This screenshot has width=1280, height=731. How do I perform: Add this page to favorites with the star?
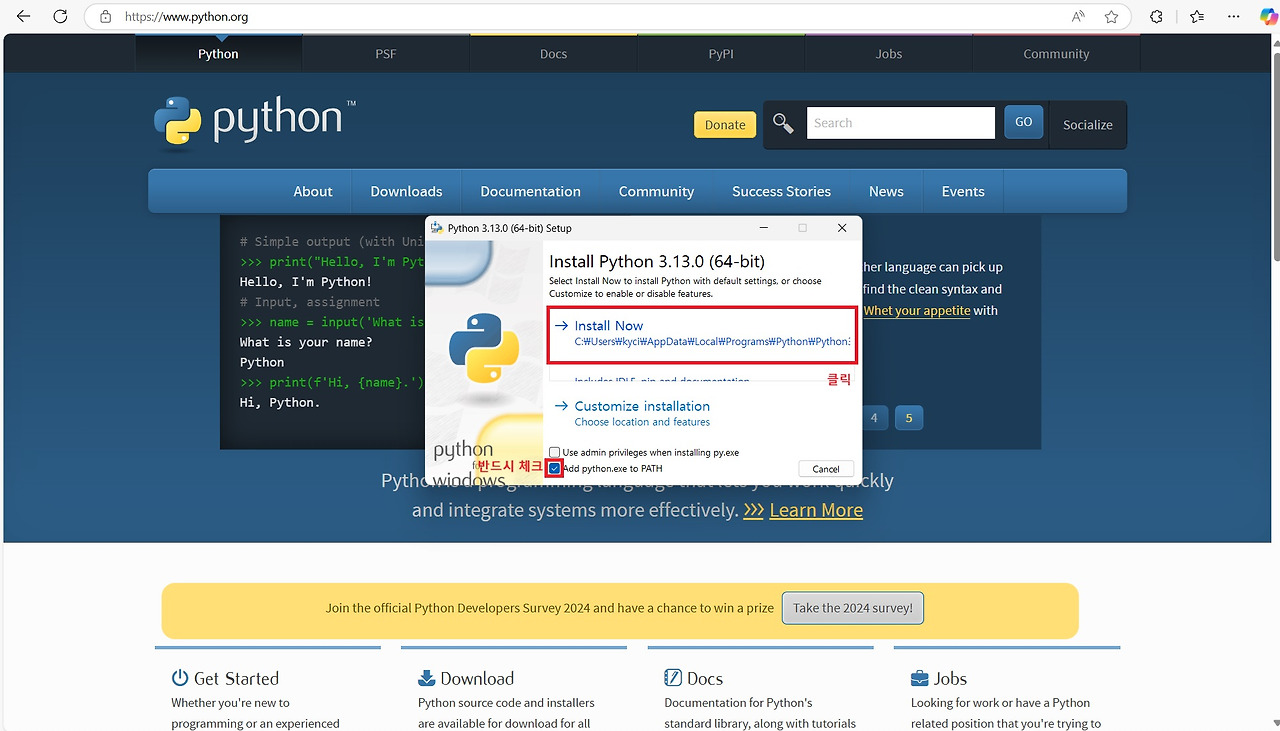(x=1111, y=17)
